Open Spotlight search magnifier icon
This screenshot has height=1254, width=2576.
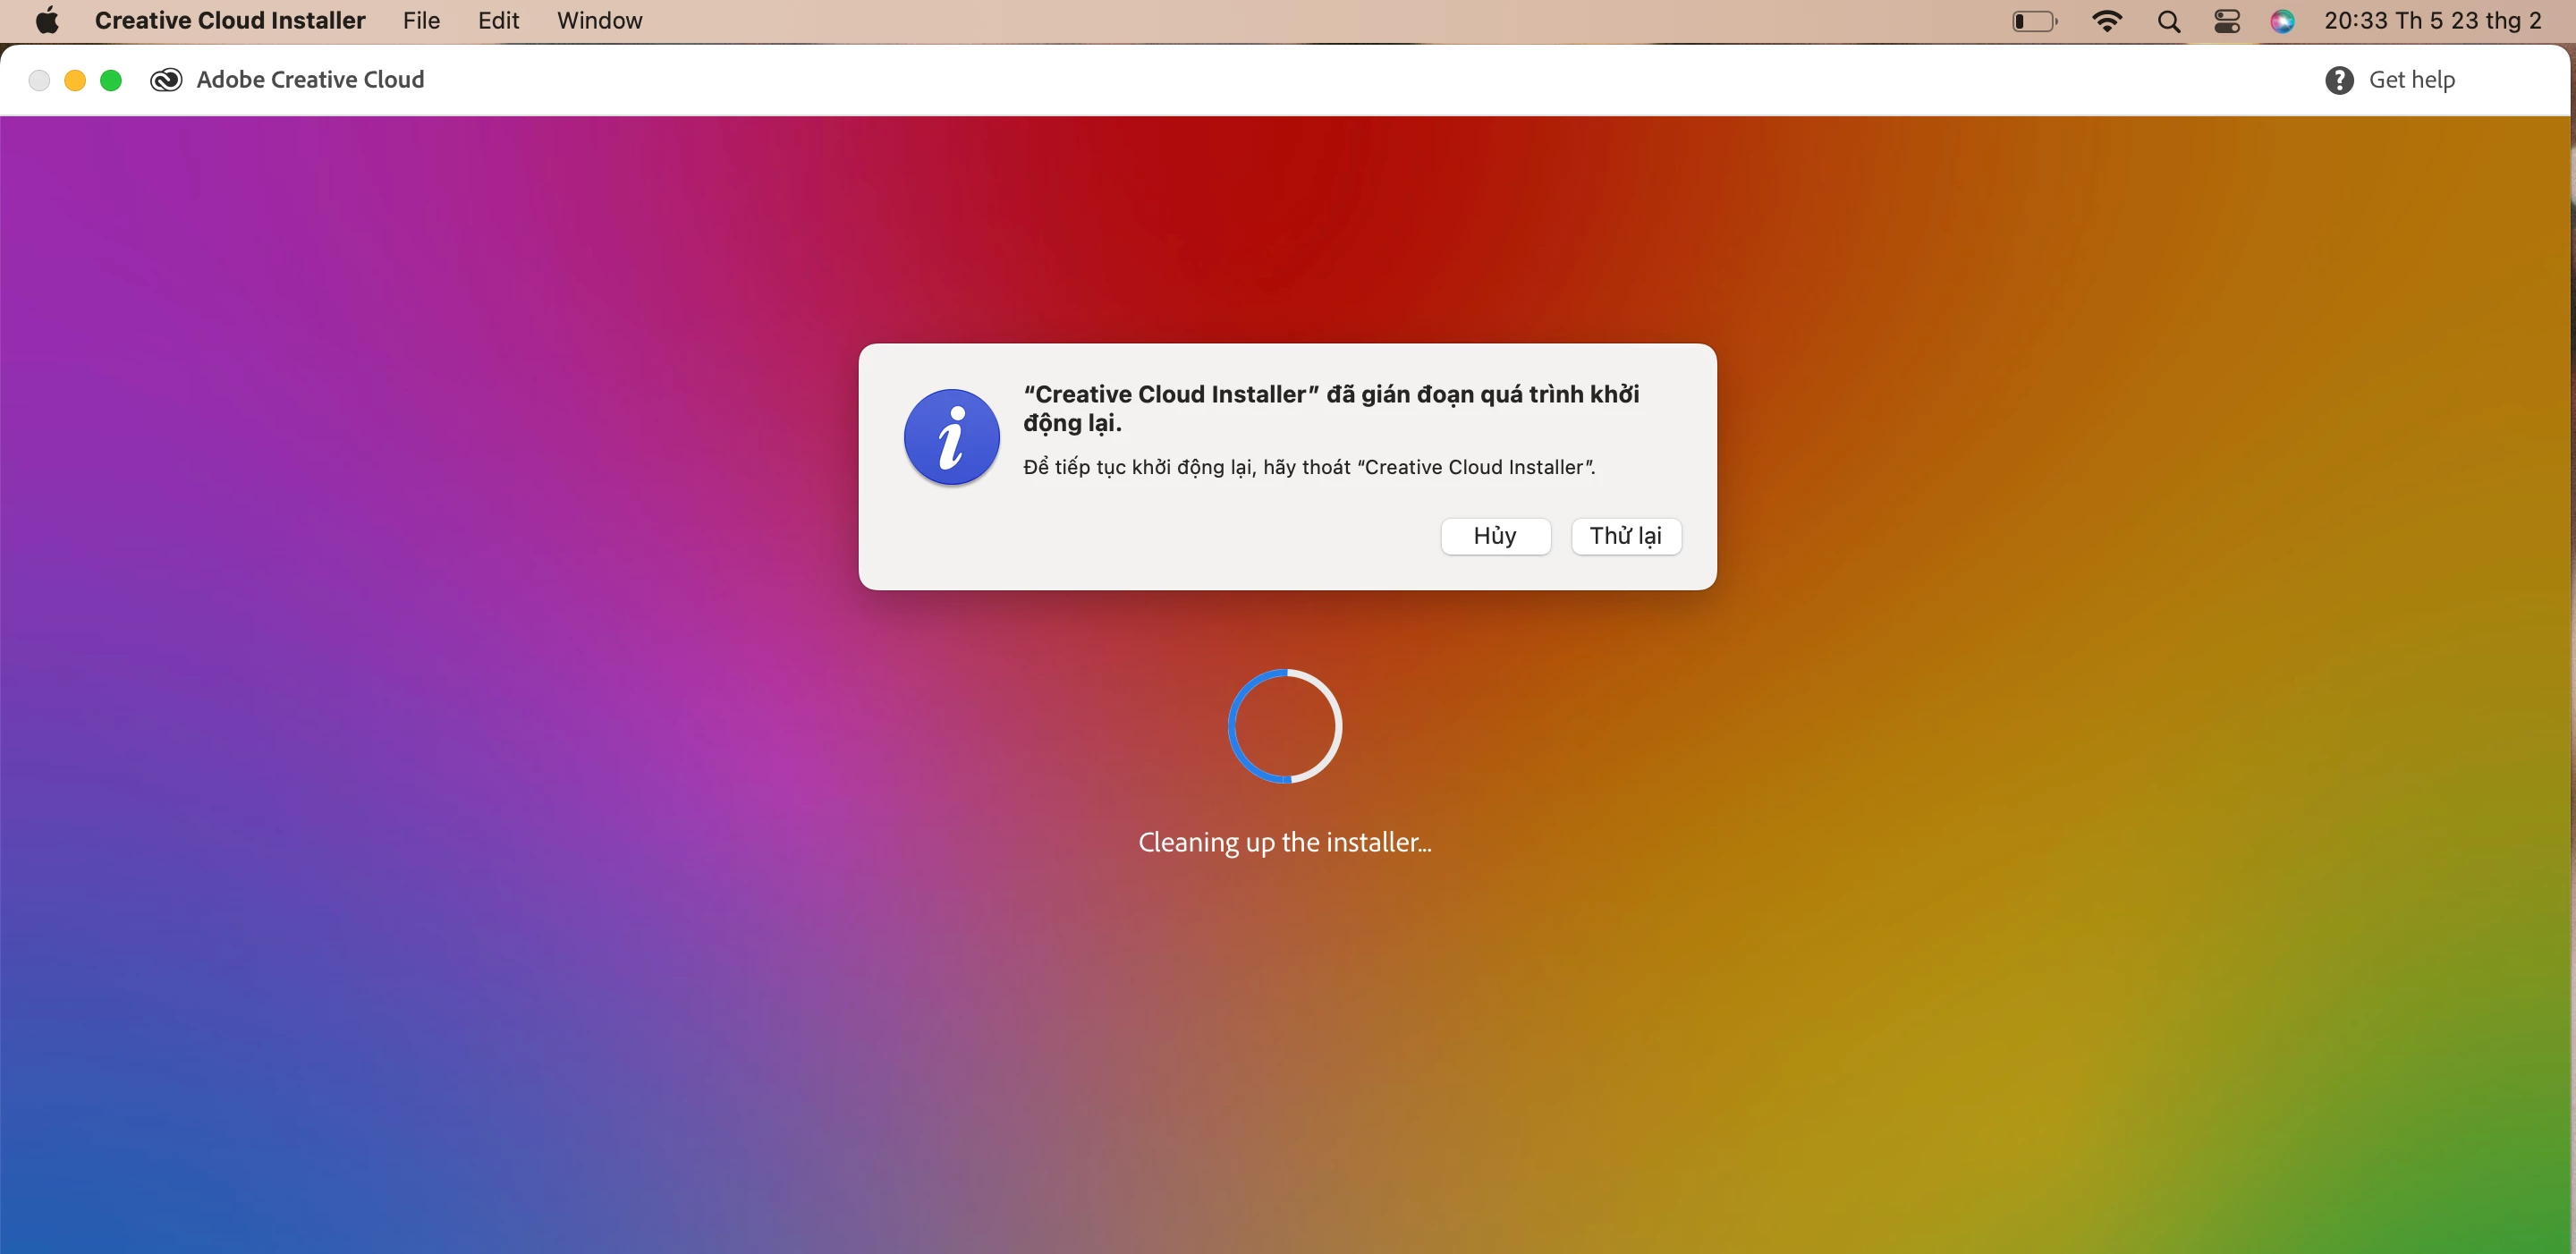2168,21
